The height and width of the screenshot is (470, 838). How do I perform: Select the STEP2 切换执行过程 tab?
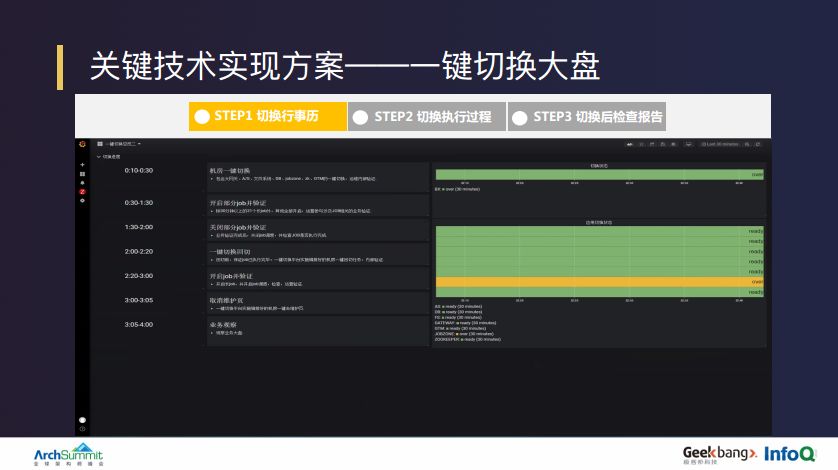pyautogui.click(x=426, y=116)
